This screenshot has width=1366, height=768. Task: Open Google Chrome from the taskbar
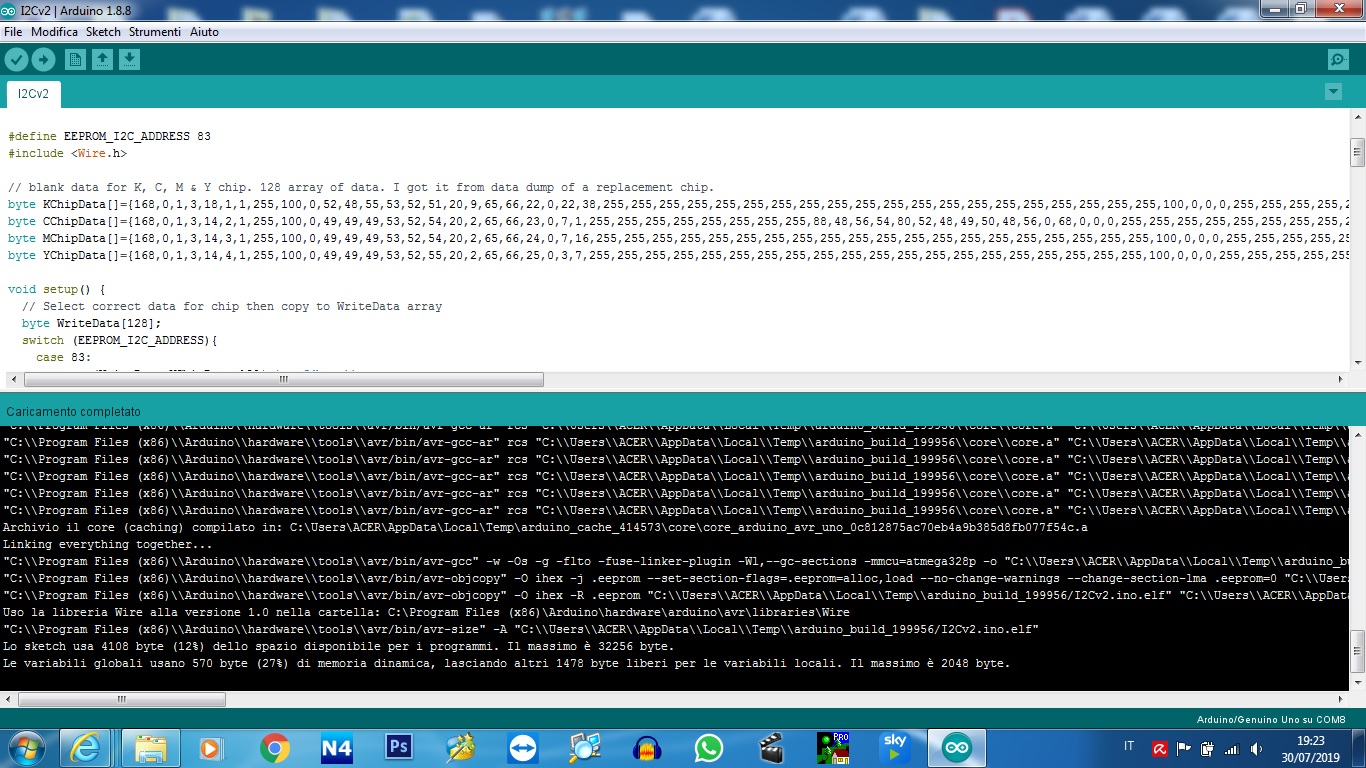pos(274,748)
